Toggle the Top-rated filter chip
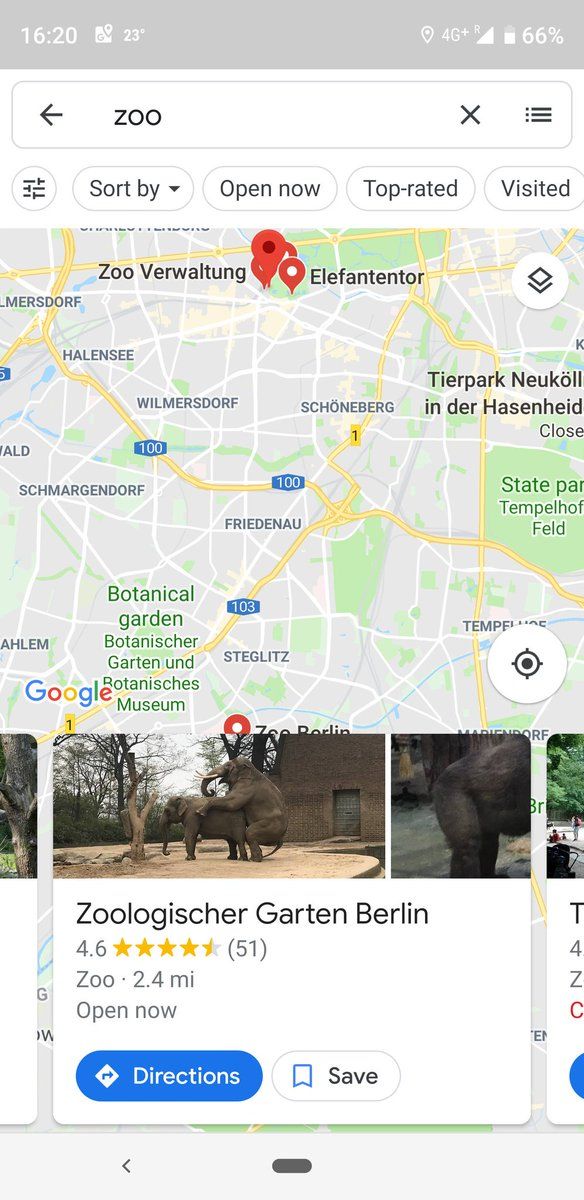 point(410,188)
